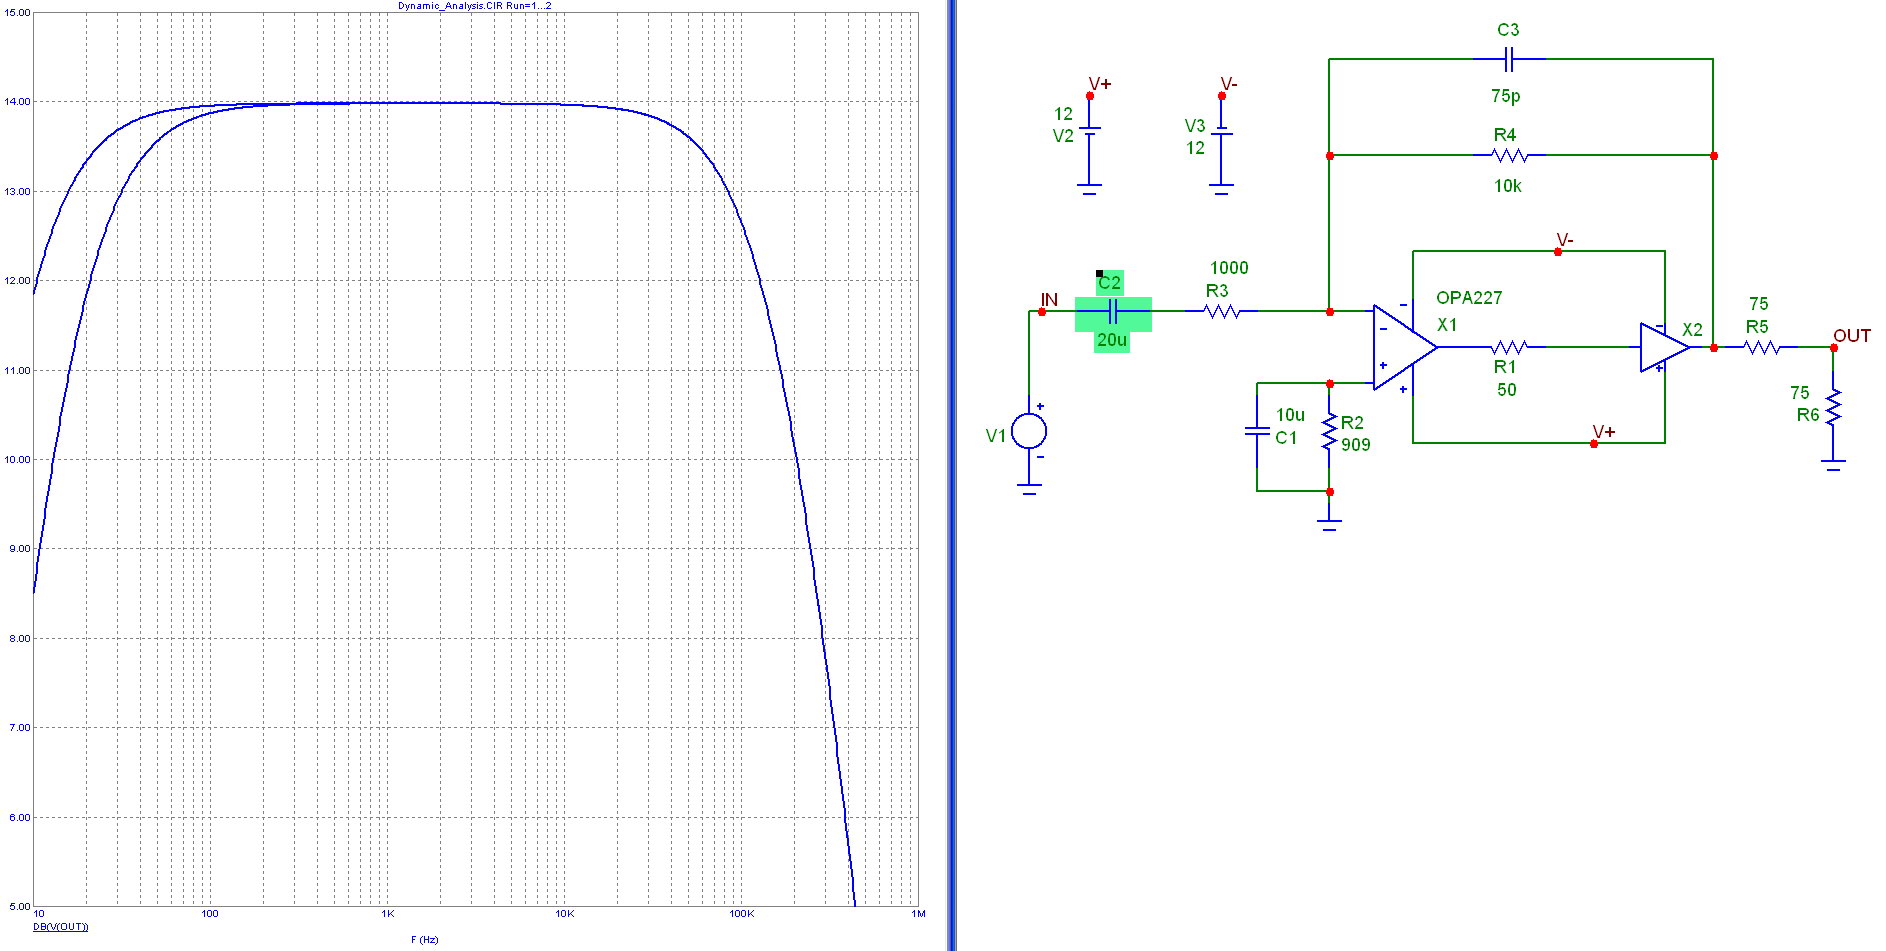Click the '10K' frequency axis label
The width and height of the screenshot is (1886, 951).
[564, 914]
